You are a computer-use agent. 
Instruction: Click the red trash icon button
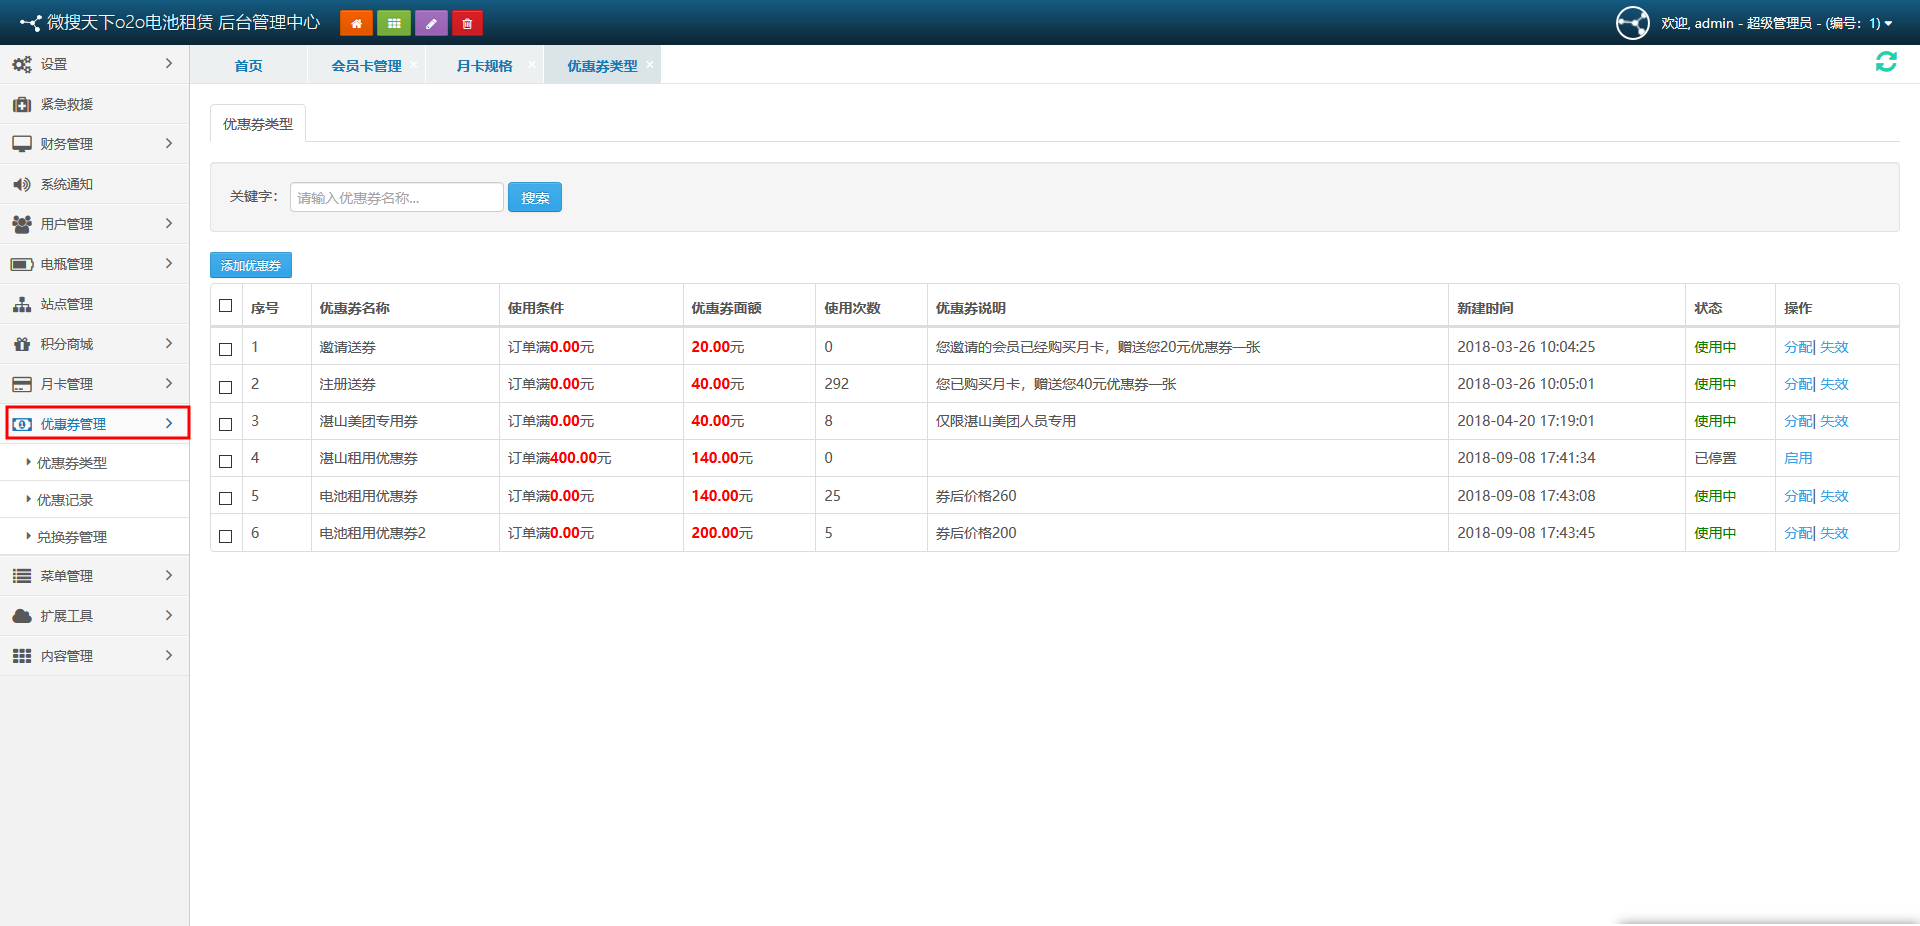coord(467,23)
